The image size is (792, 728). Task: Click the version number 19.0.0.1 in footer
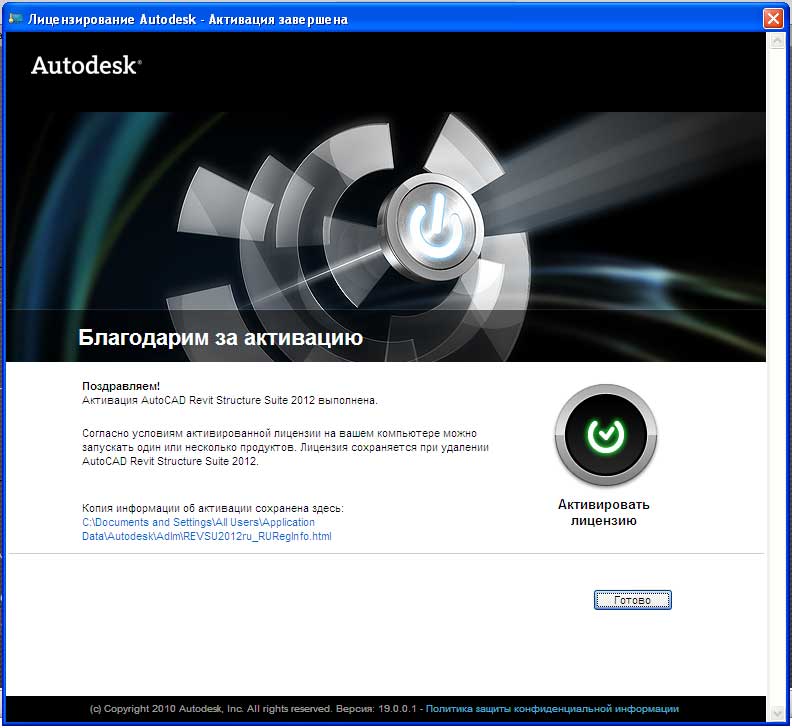[x=397, y=709]
